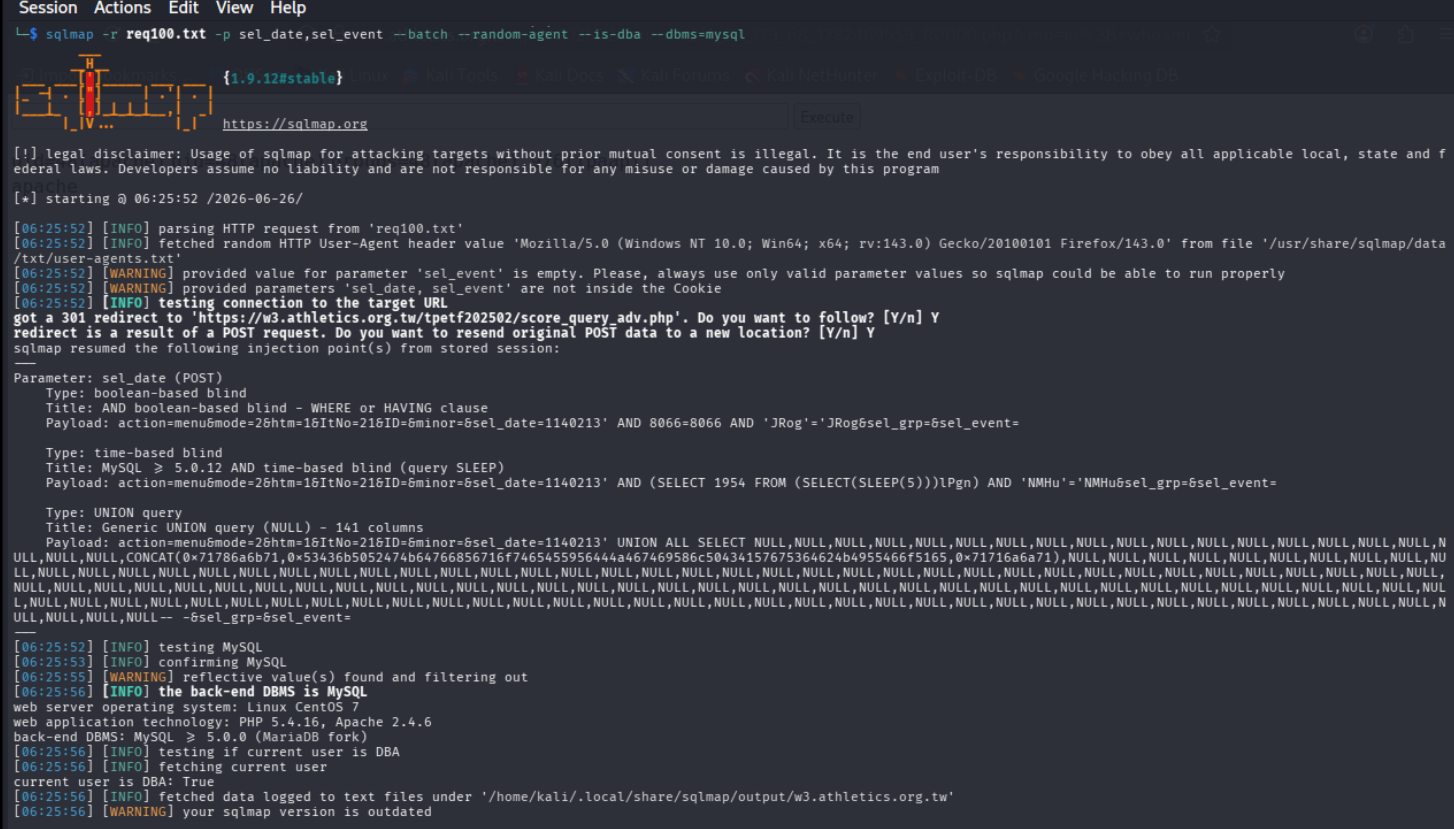Click the 'Parameter: sel_date (POST)' line
Viewport: 1454px width, 829px height.
(x=119, y=379)
